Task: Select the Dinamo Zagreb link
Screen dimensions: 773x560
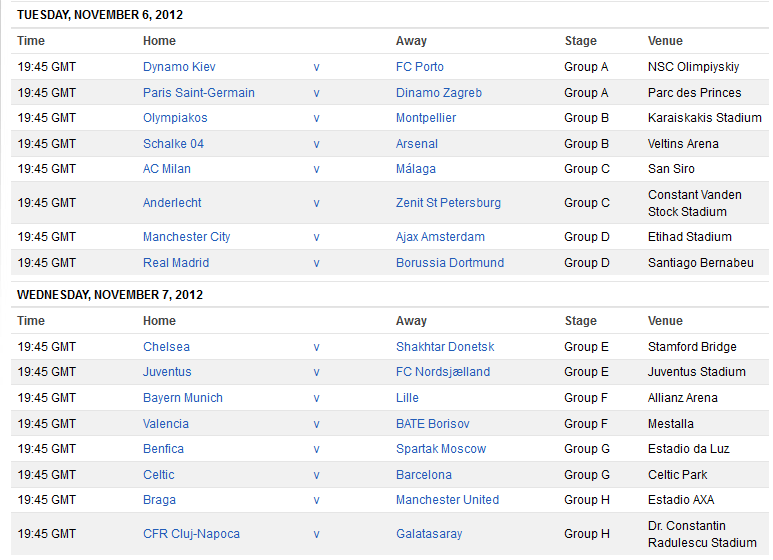Action: (x=438, y=93)
